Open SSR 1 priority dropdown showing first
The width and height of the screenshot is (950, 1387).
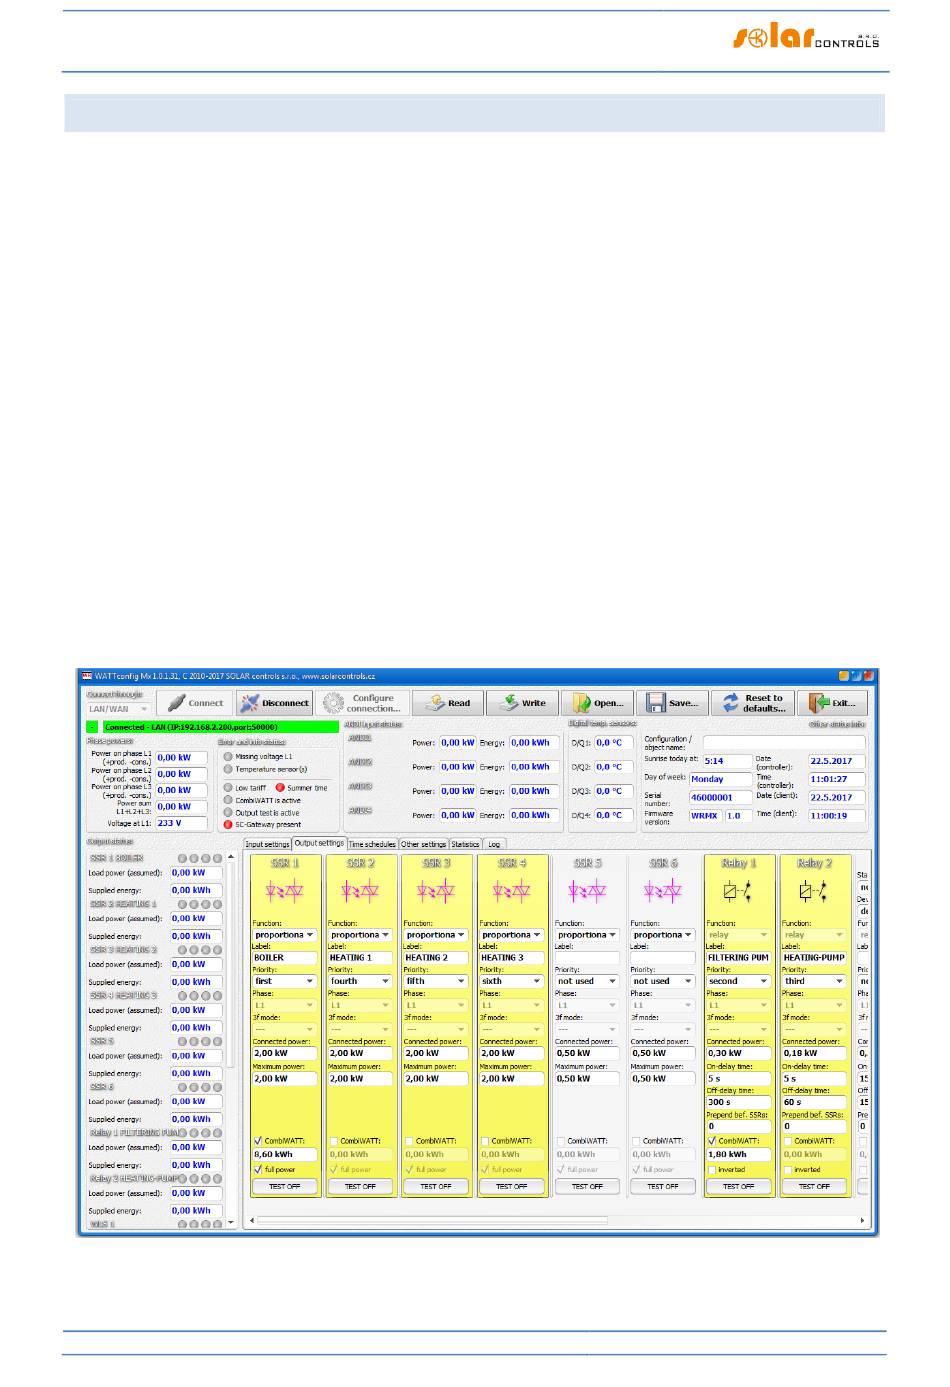click(285, 981)
